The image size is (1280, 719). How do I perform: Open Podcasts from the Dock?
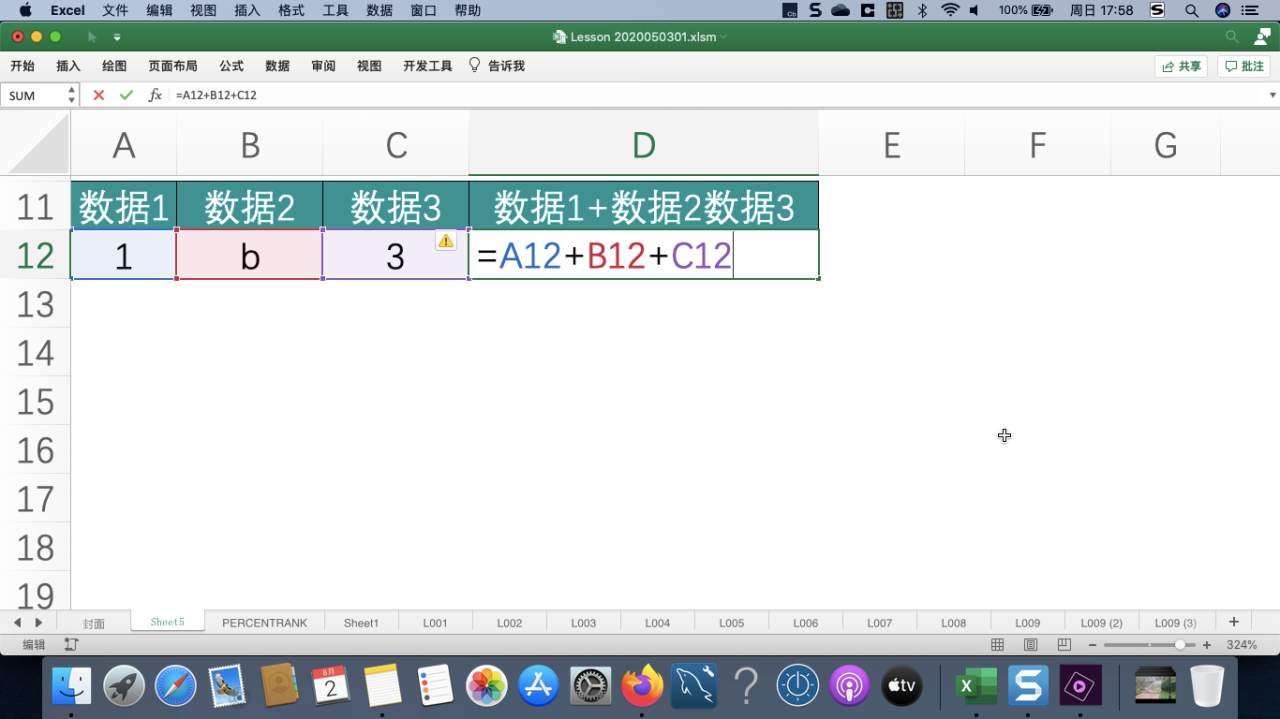click(x=849, y=686)
